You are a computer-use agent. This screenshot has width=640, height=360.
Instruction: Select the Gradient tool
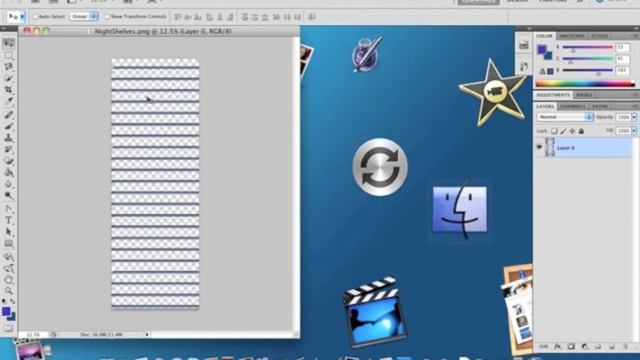9,172
